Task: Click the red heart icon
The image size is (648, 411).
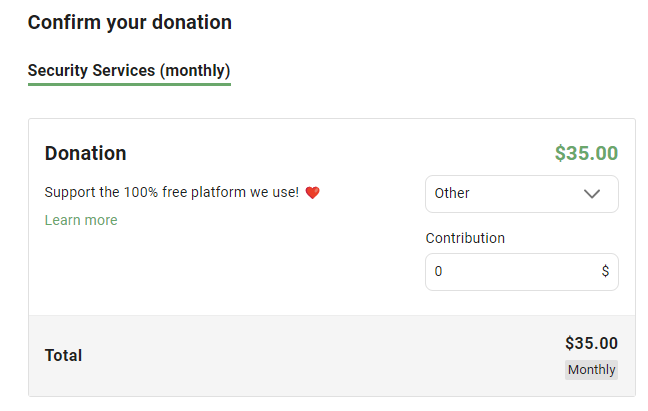Action: 312,192
